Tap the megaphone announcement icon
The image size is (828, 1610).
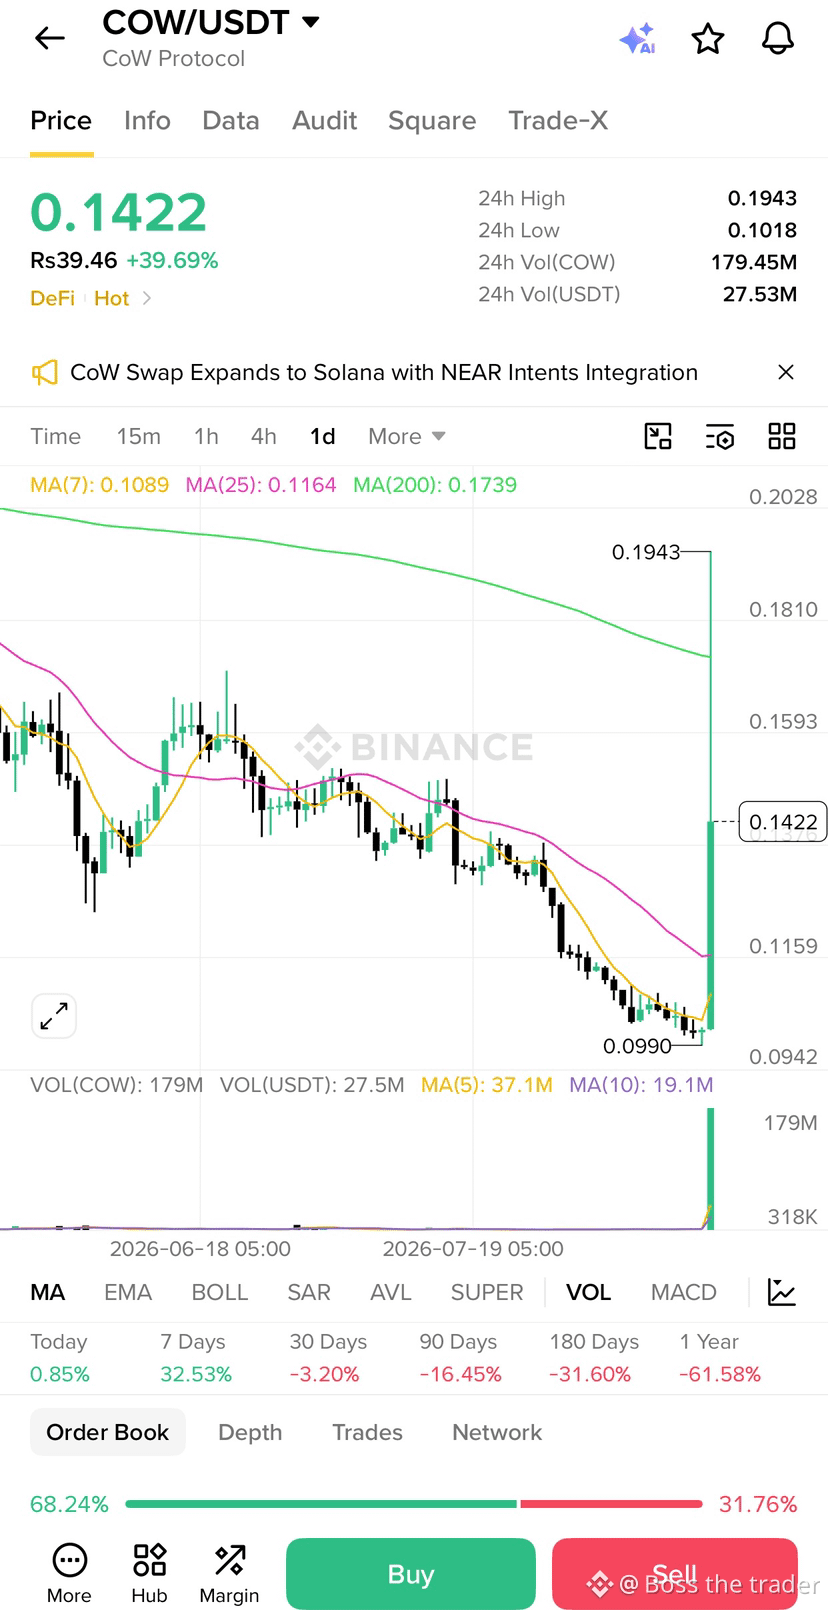[x=44, y=373]
